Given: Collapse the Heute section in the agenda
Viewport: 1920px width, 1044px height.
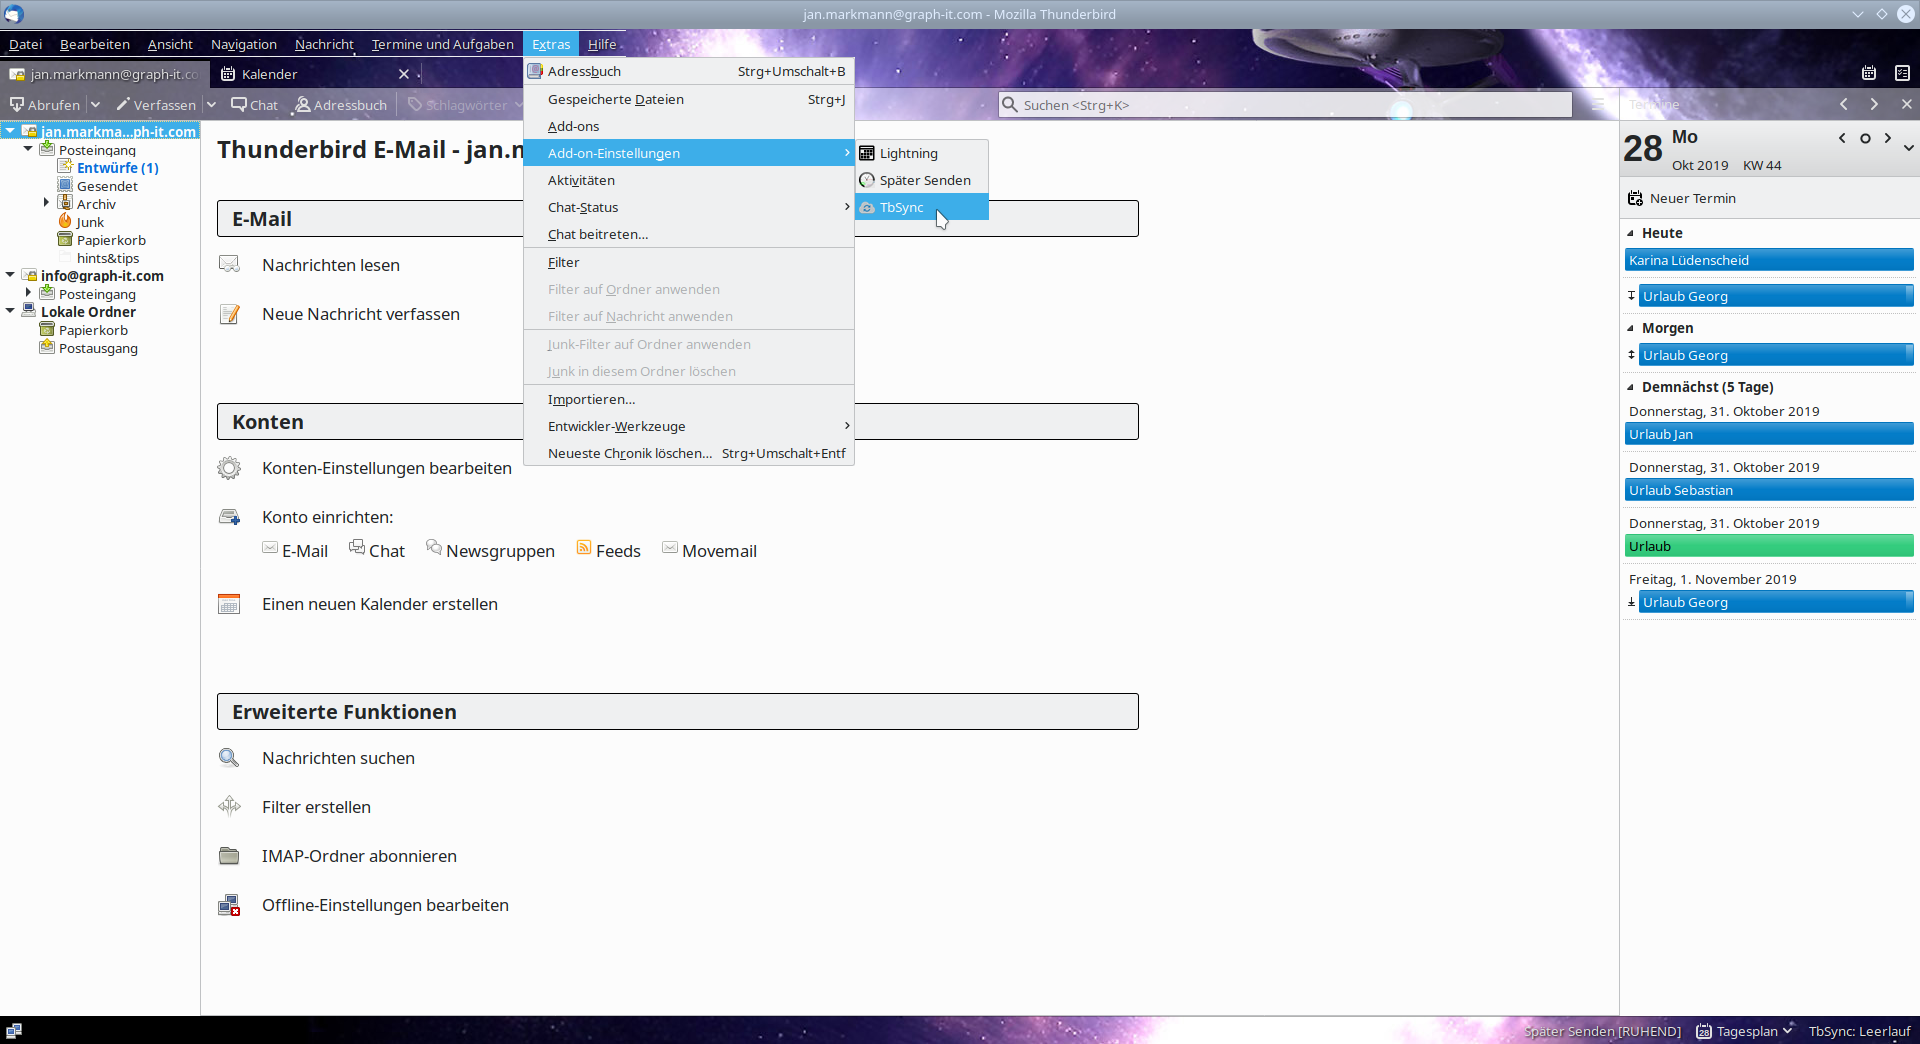Looking at the screenshot, I should (x=1631, y=233).
